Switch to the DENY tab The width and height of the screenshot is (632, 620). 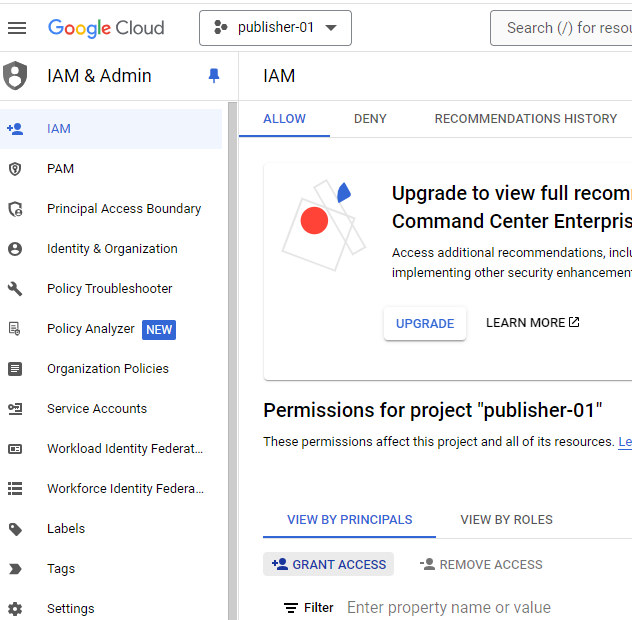click(370, 119)
